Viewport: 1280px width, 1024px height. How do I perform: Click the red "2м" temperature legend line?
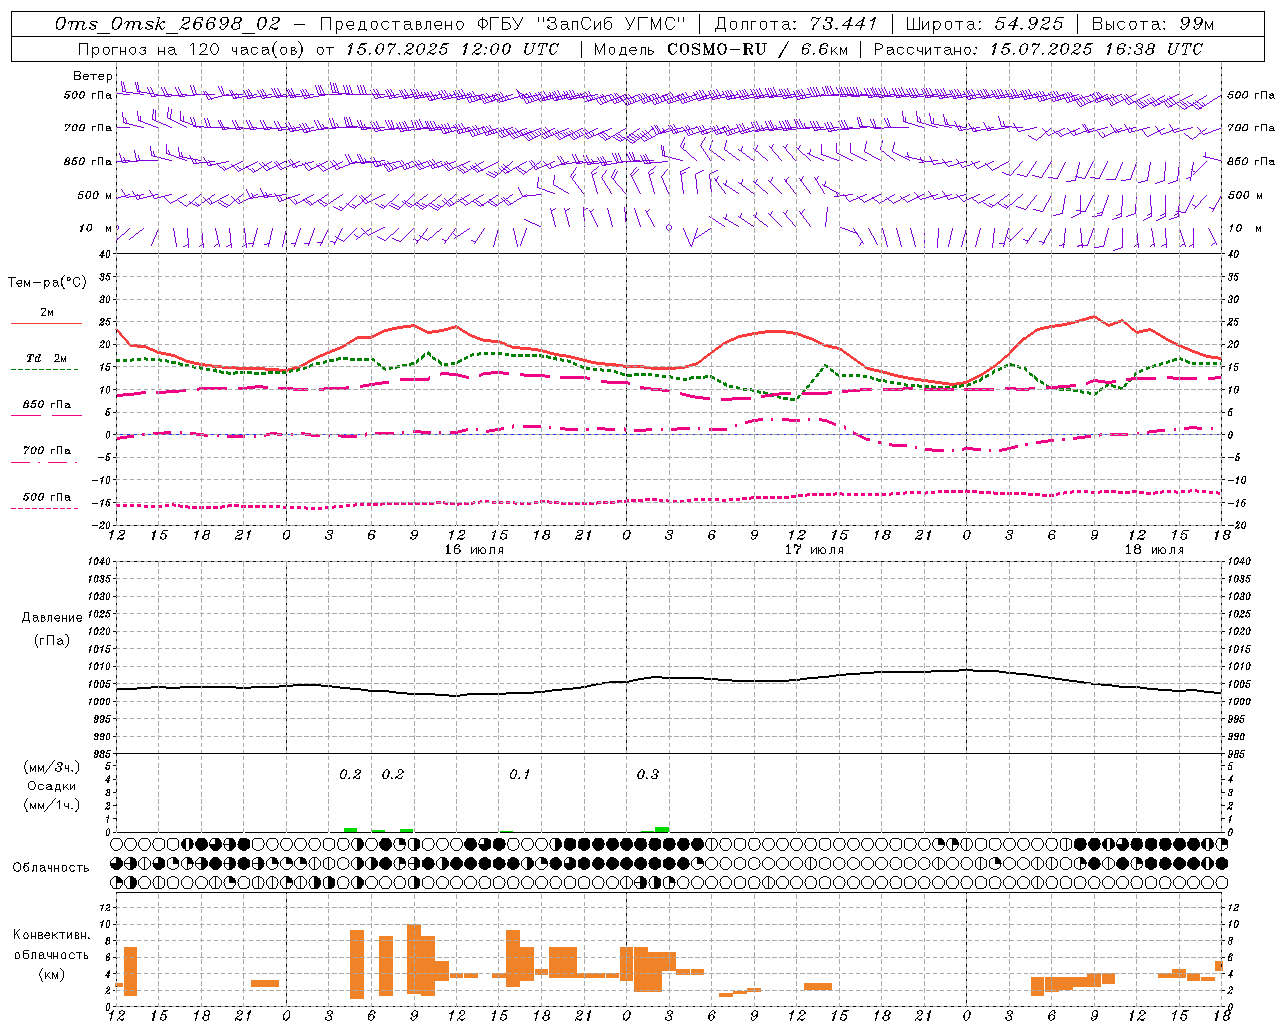coord(47,324)
